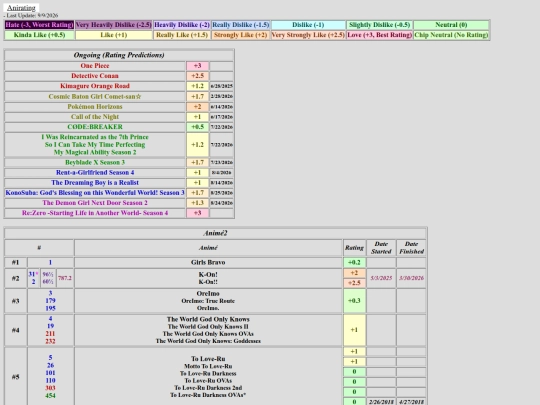Click the +0.2 rating for Girls Bravo
540x405 pixels.
354,262
